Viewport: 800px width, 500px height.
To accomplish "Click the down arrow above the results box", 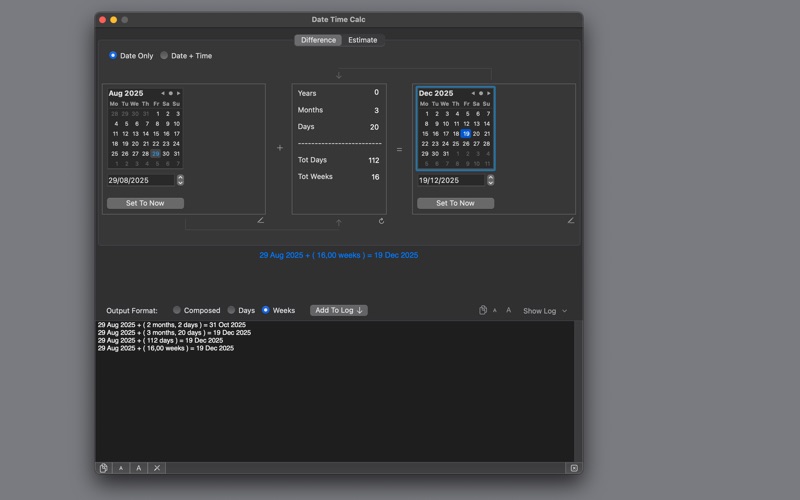I will coord(339,75).
